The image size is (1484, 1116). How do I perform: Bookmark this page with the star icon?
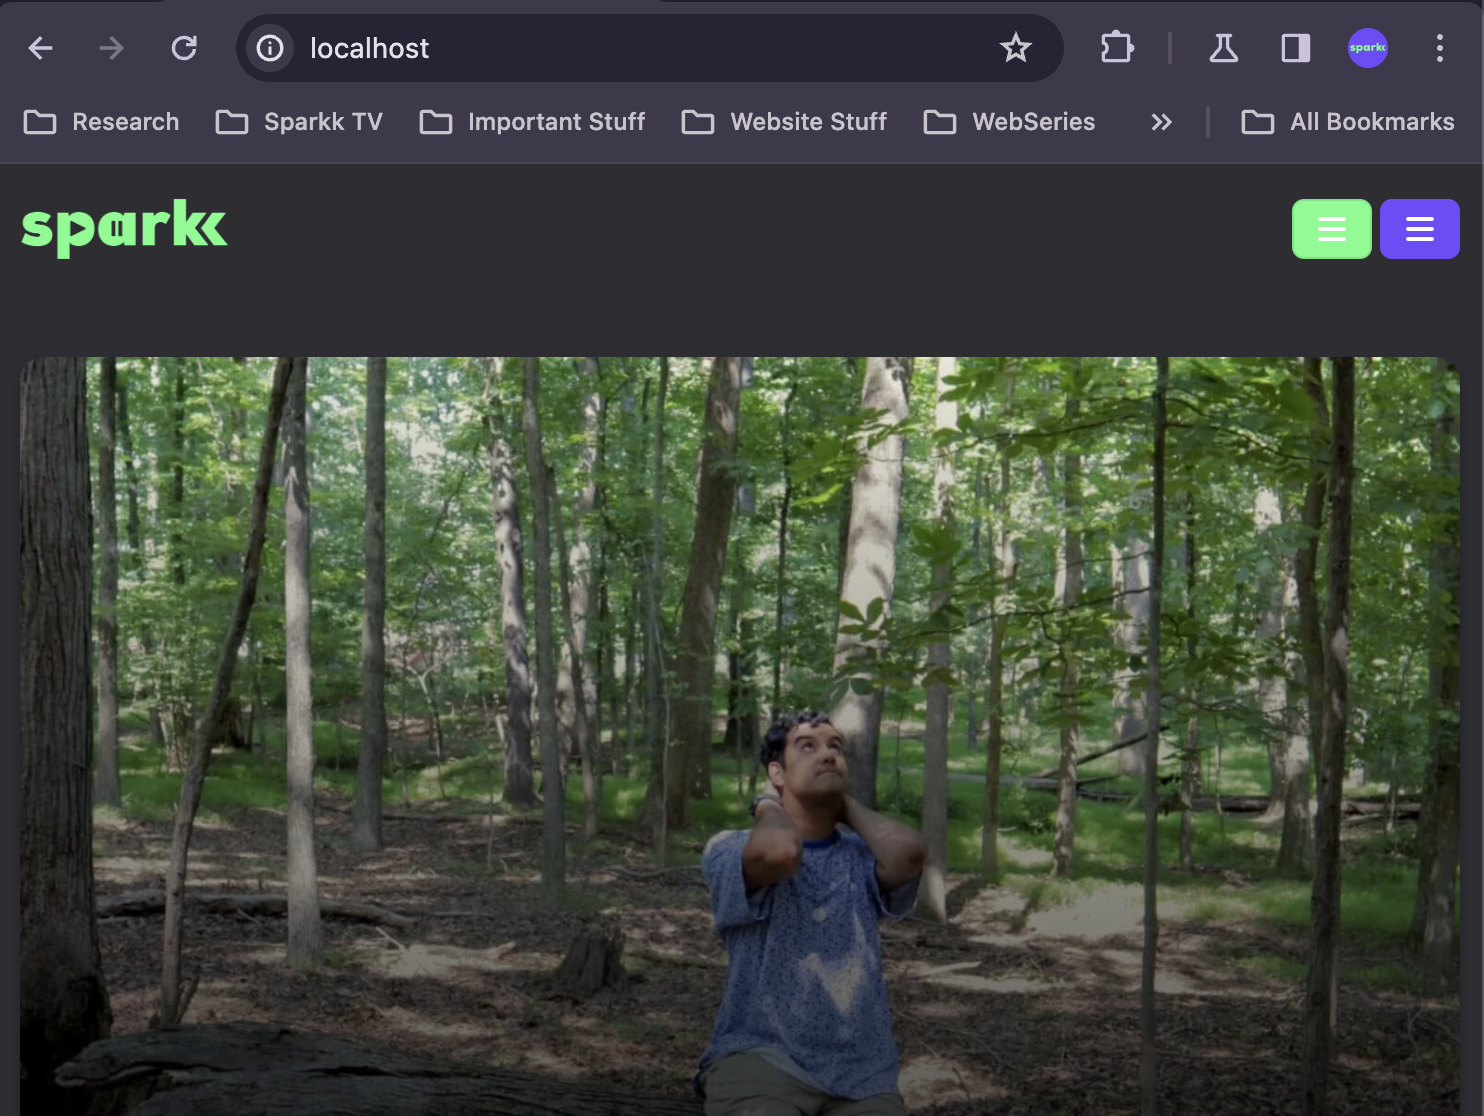[x=1016, y=48]
